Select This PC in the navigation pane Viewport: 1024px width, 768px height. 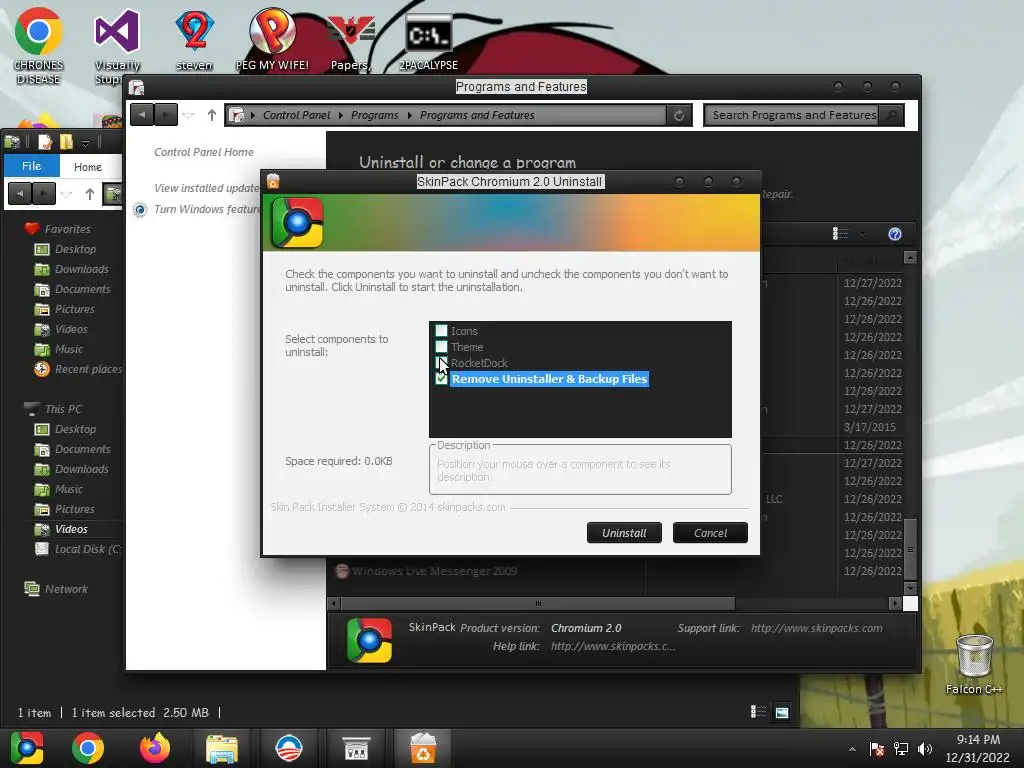[63, 409]
